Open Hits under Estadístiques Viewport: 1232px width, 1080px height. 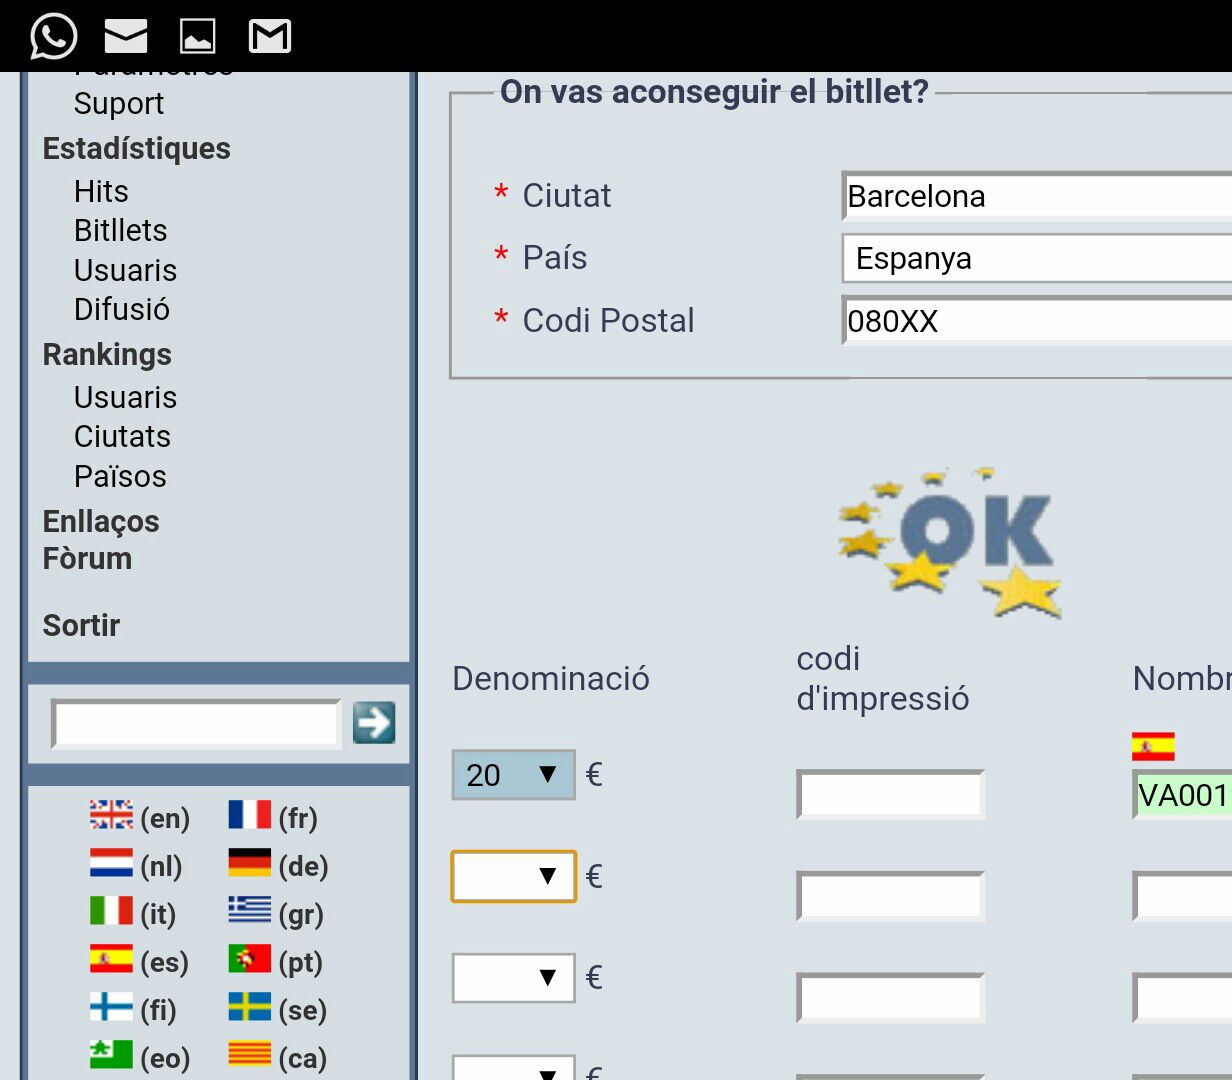(101, 191)
